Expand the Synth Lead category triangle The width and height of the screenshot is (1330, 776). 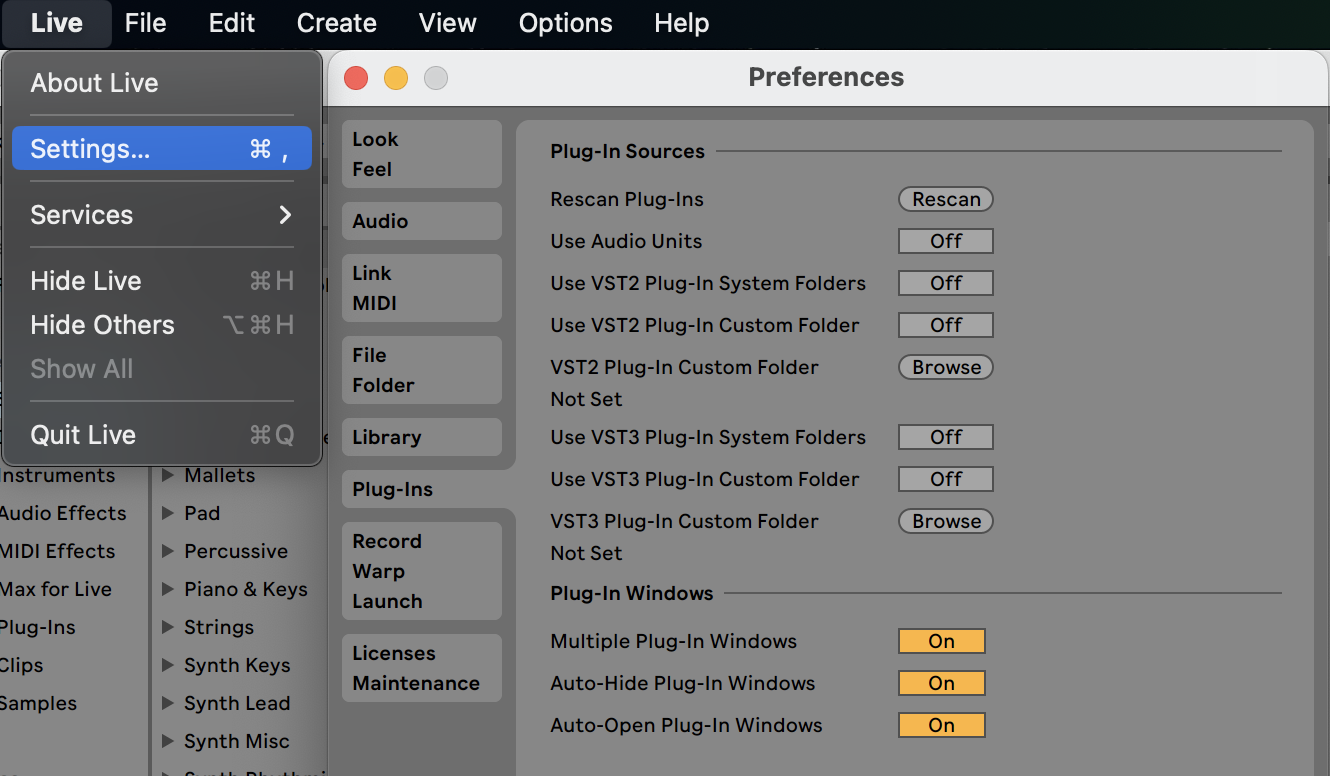tap(167, 703)
